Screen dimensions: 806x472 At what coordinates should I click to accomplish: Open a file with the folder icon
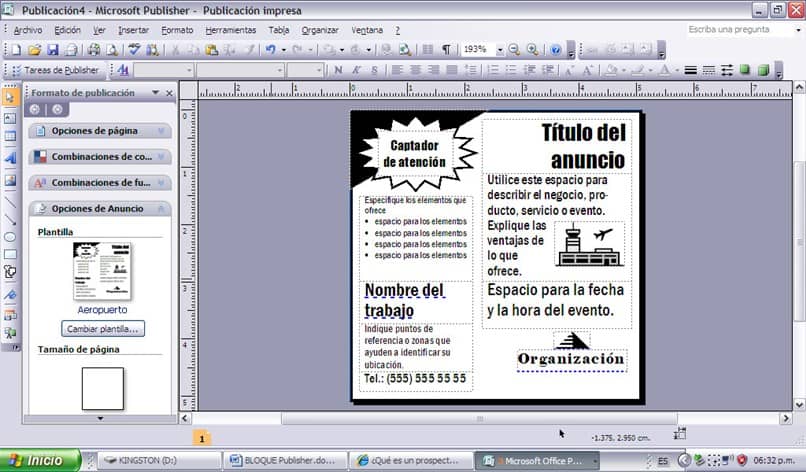[x=34, y=50]
